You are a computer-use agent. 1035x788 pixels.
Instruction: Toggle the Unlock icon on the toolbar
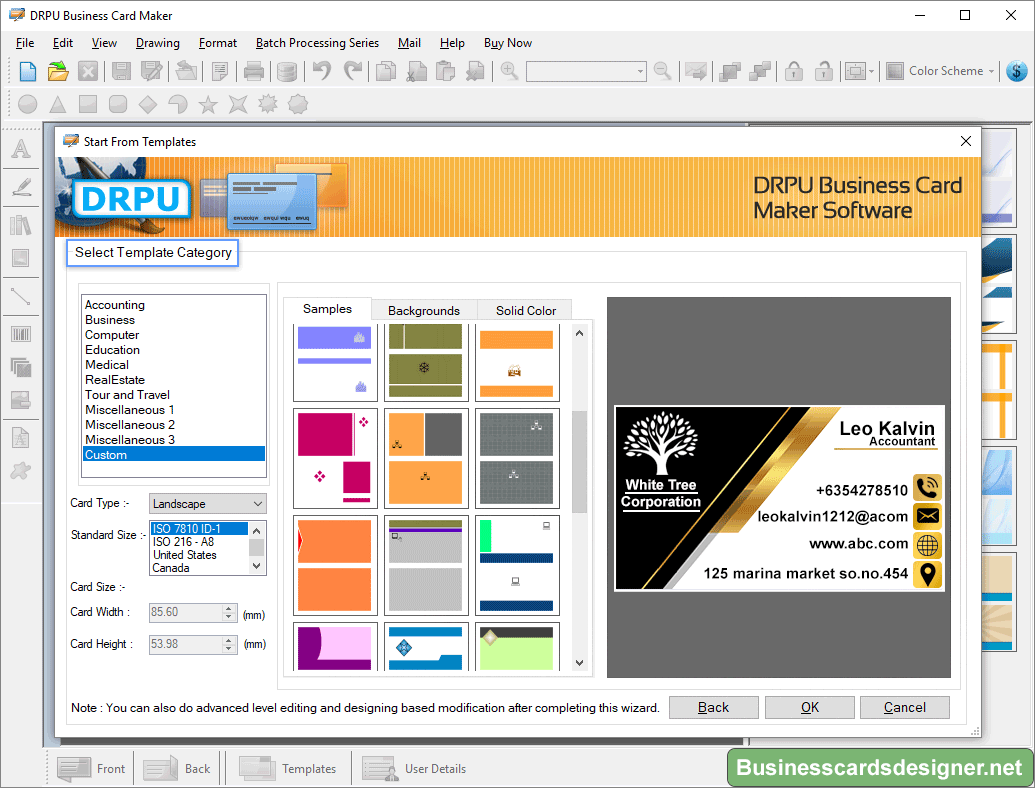tap(822, 71)
